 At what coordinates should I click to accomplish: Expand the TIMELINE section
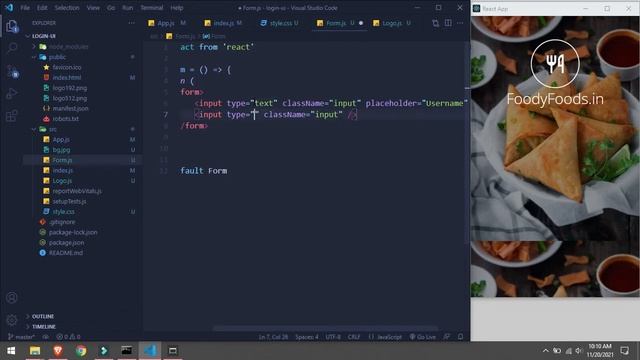(43, 327)
